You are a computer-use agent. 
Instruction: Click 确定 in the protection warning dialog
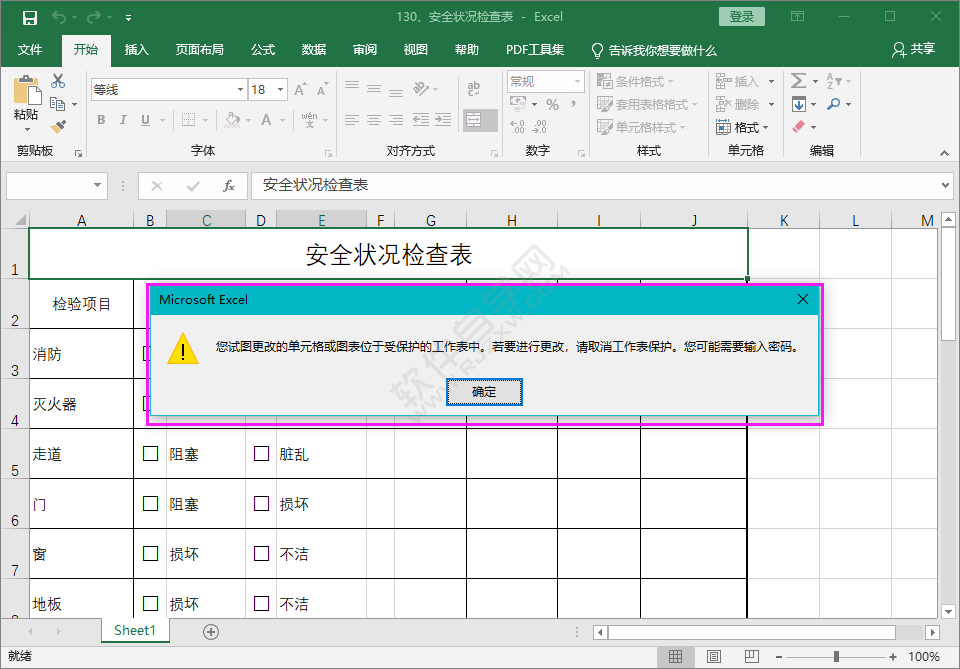[x=484, y=391]
